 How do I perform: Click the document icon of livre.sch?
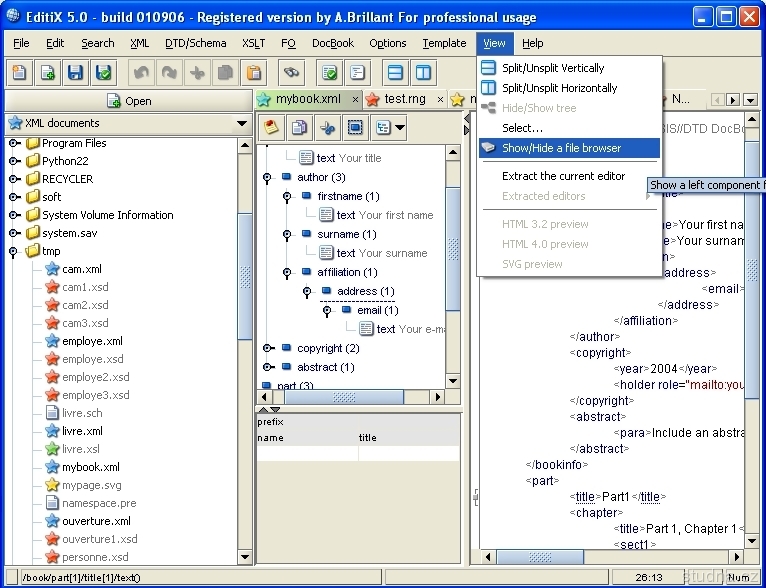(x=52, y=413)
